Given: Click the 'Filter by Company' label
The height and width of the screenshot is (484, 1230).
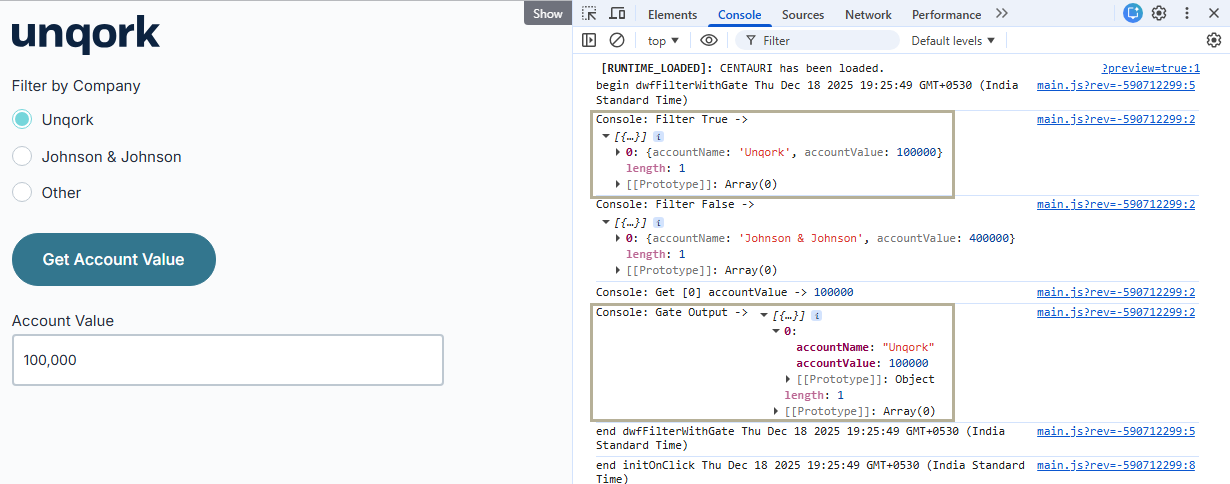Looking at the screenshot, I should [76, 86].
